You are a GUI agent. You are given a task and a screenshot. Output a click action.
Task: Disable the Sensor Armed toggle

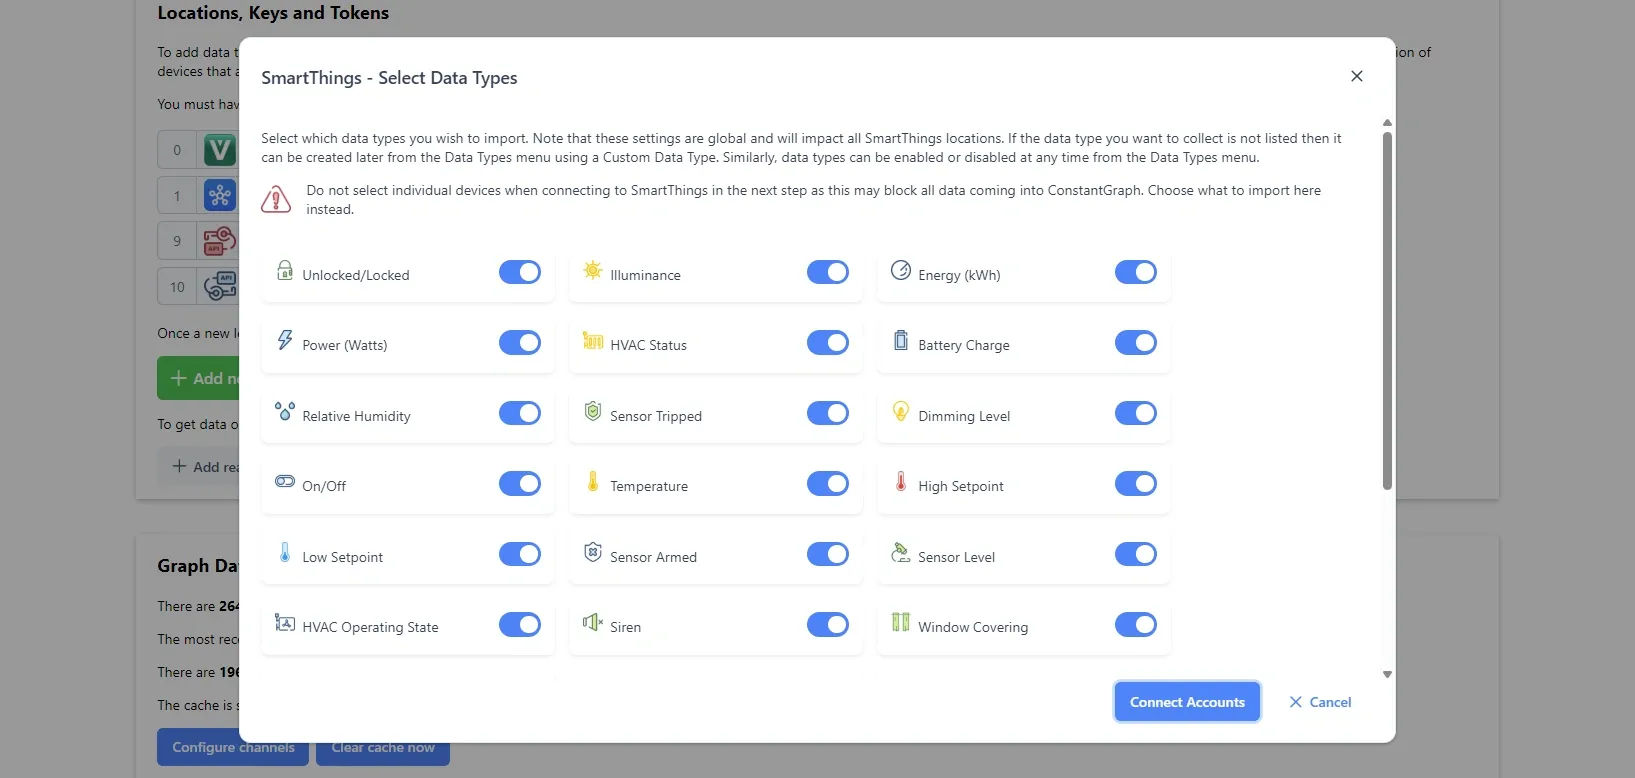pos(828,554)
